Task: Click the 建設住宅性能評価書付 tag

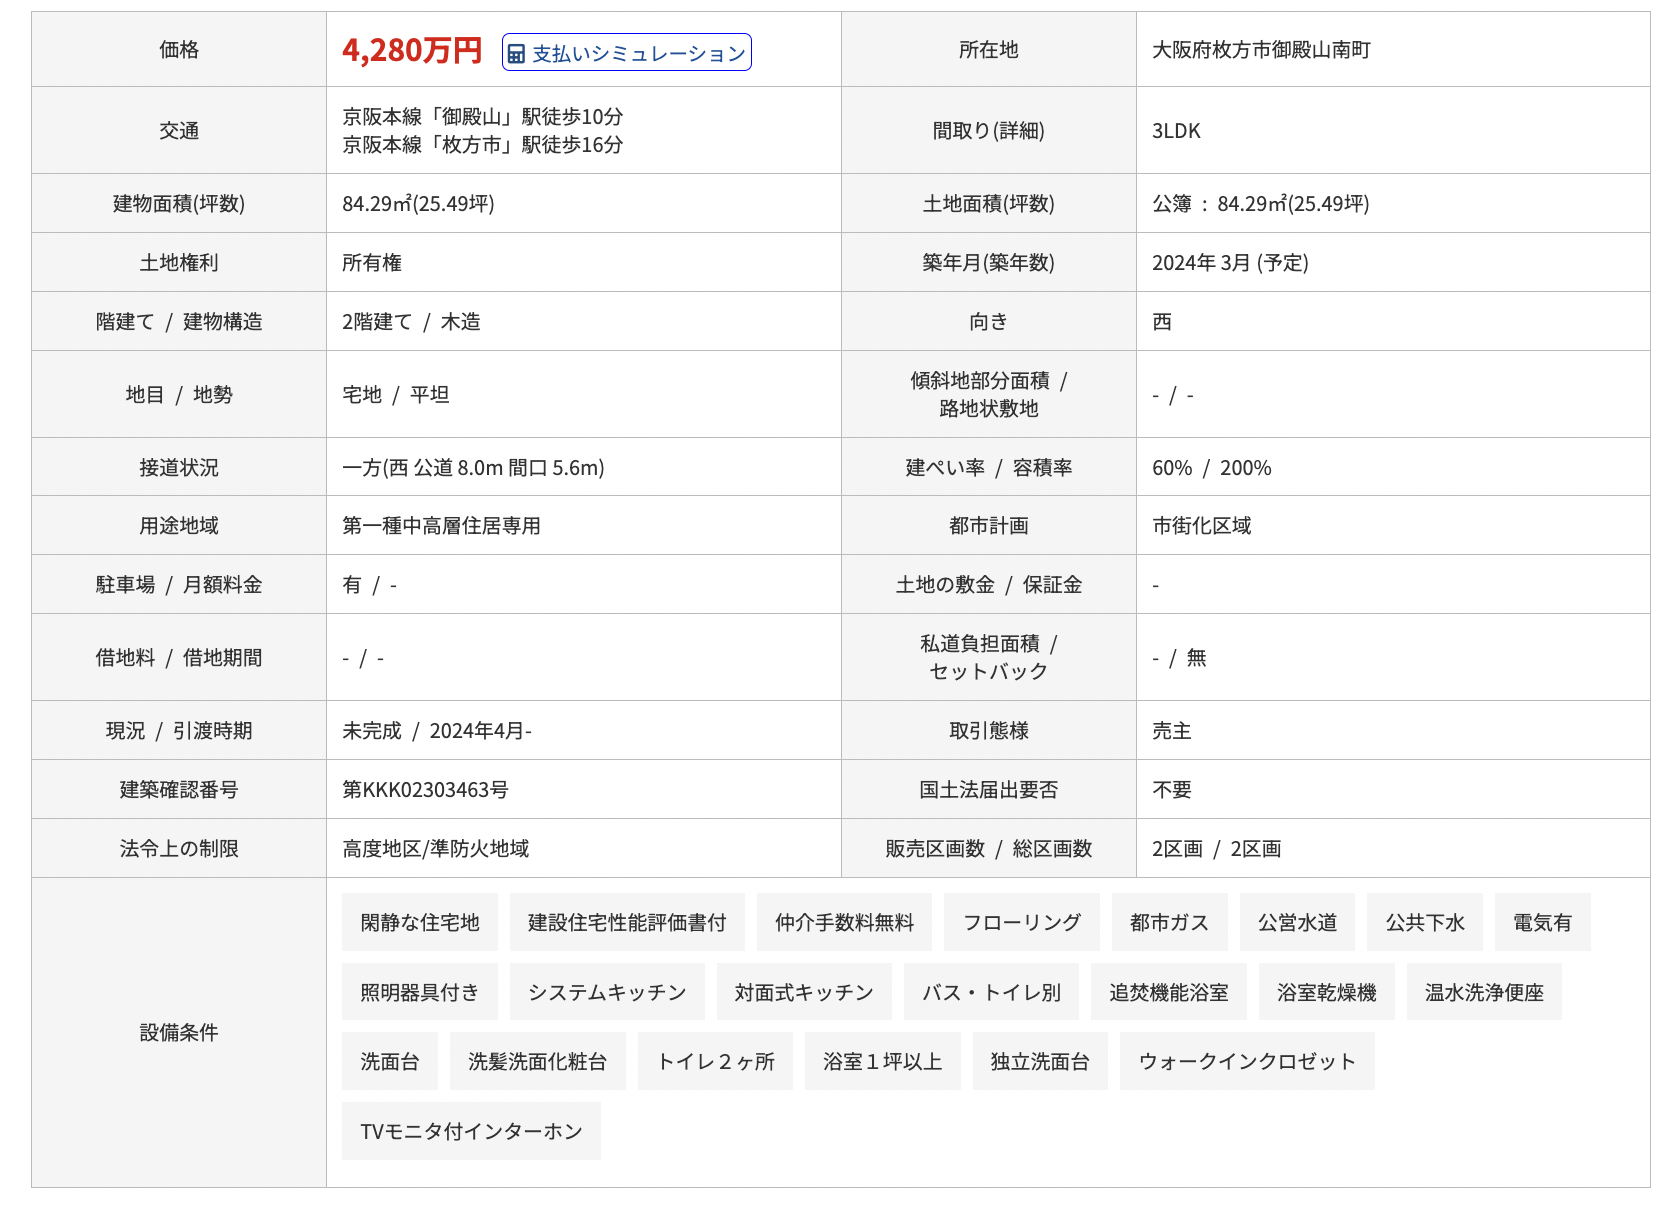Action: click(627, 922)
